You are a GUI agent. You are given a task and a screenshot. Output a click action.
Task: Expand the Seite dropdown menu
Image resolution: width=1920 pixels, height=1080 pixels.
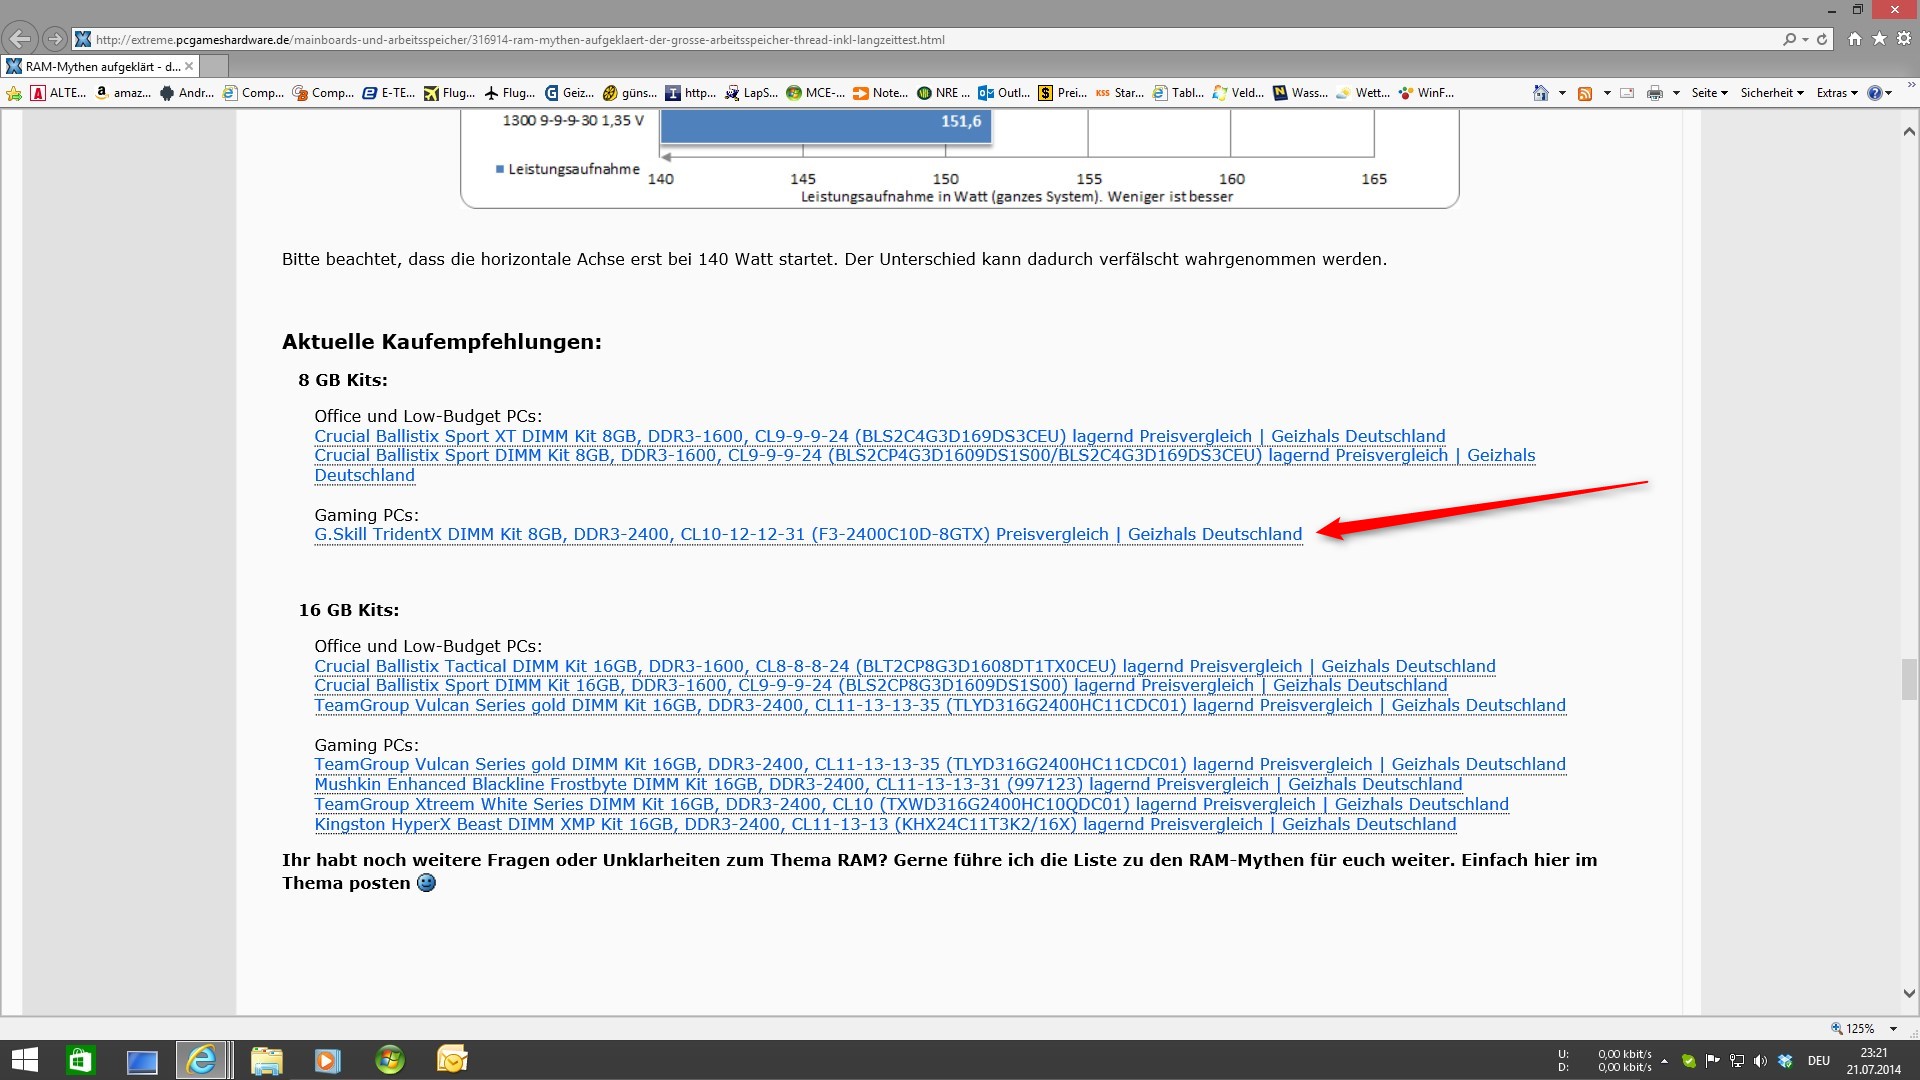tap(1709, 93)
